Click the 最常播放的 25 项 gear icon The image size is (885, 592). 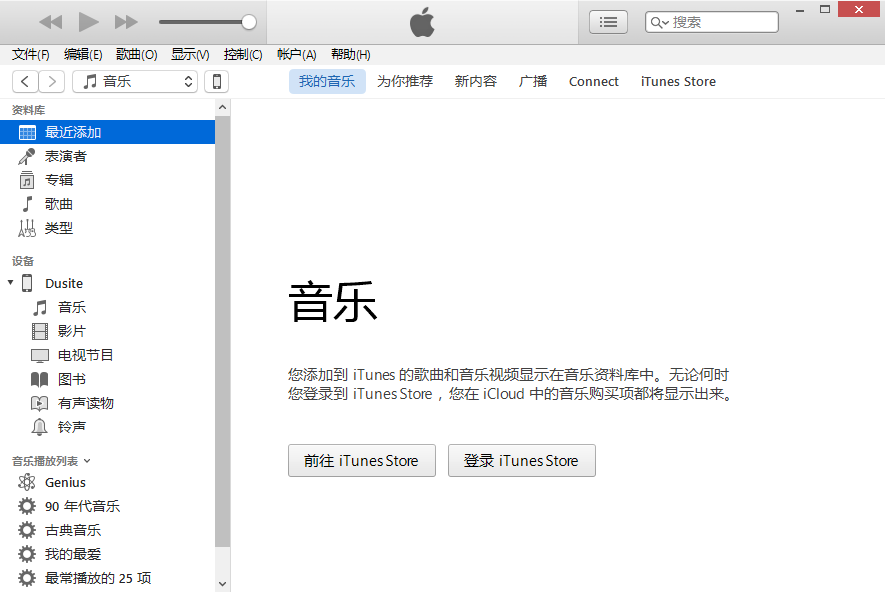27,578
